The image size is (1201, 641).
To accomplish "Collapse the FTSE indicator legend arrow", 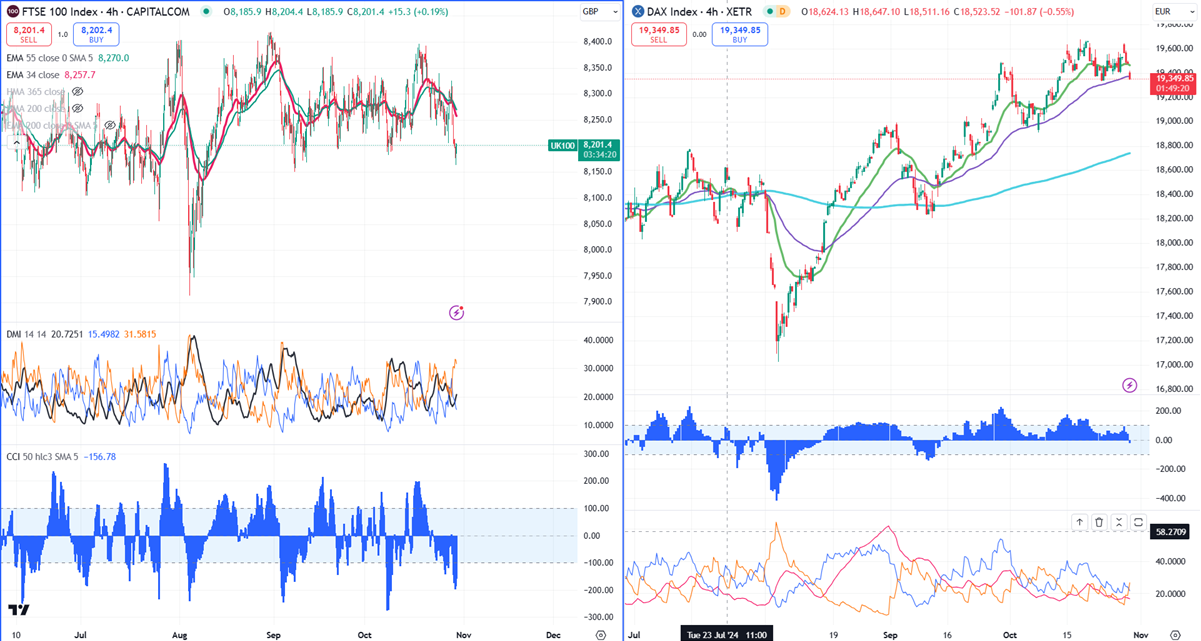I will [x=17, y=142].
